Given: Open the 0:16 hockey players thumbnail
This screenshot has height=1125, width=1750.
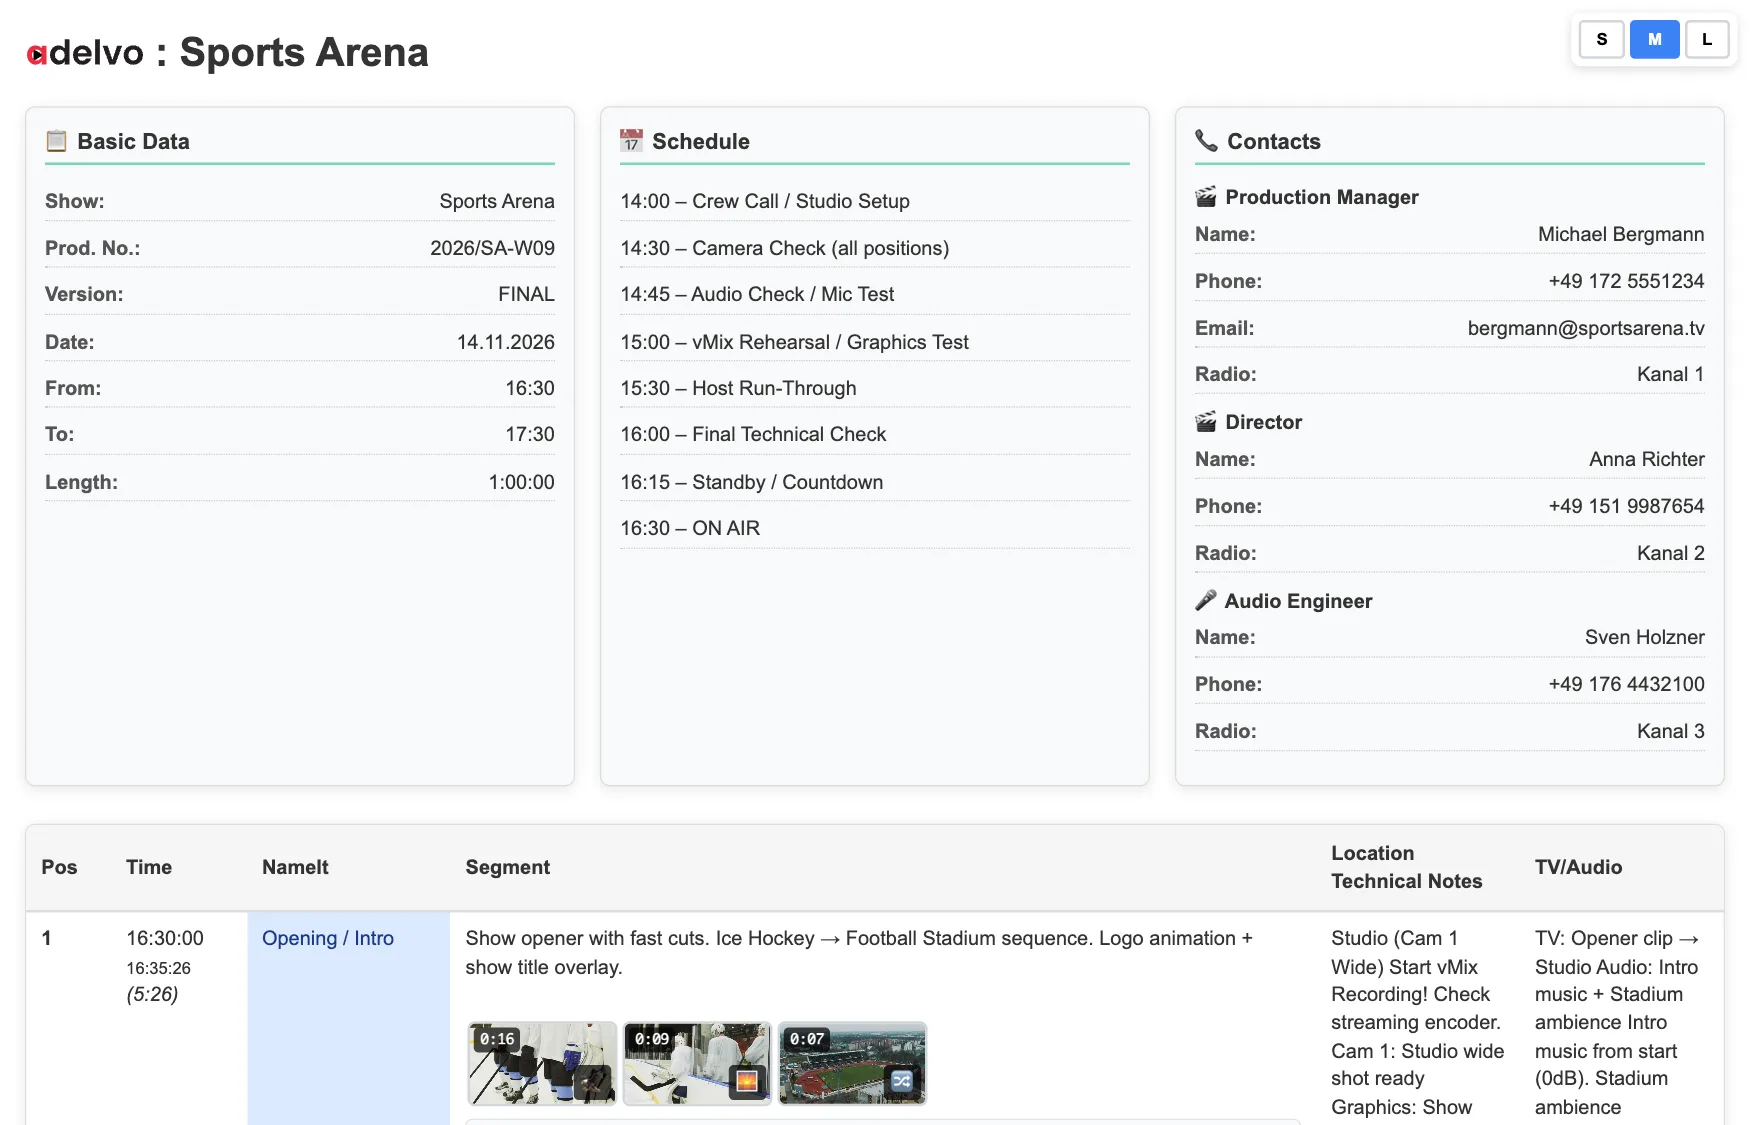Looking at the screenshot, I should [x=542, y=1063].
